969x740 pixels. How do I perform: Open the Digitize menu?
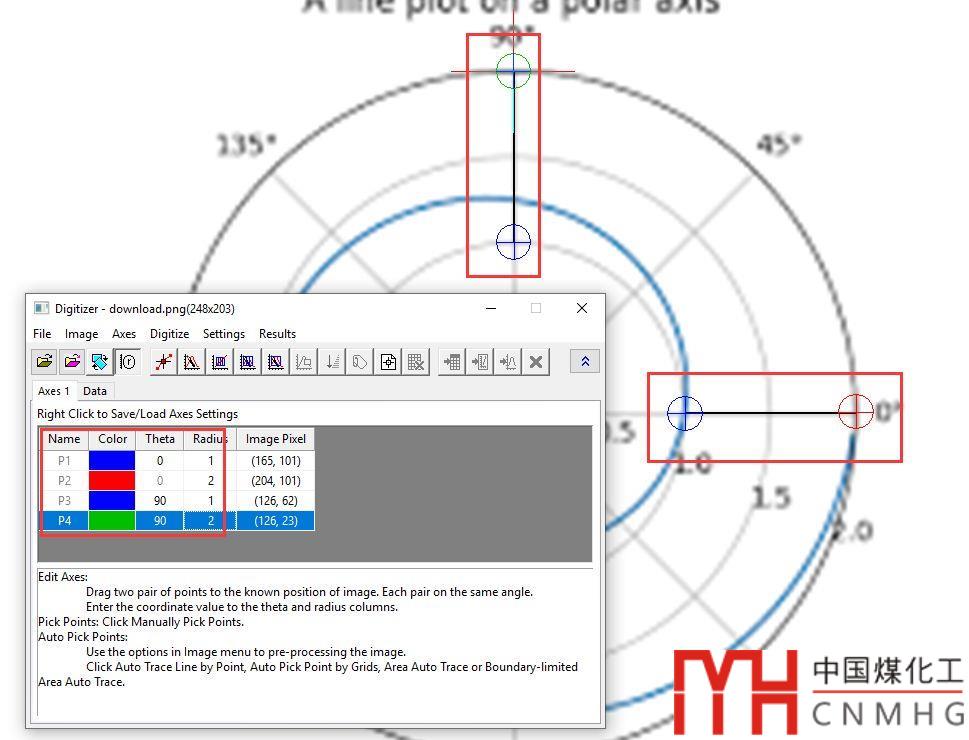[169, 334]
